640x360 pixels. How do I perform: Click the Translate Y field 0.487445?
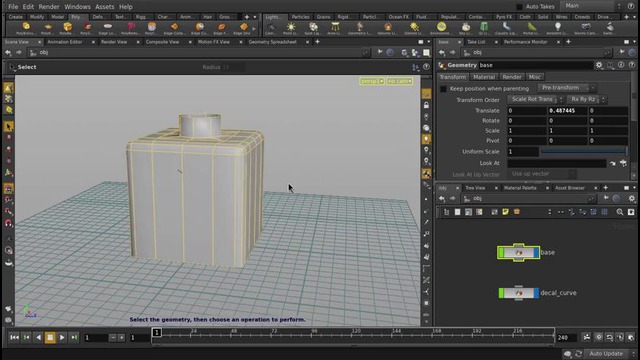(x=567, y=111)
